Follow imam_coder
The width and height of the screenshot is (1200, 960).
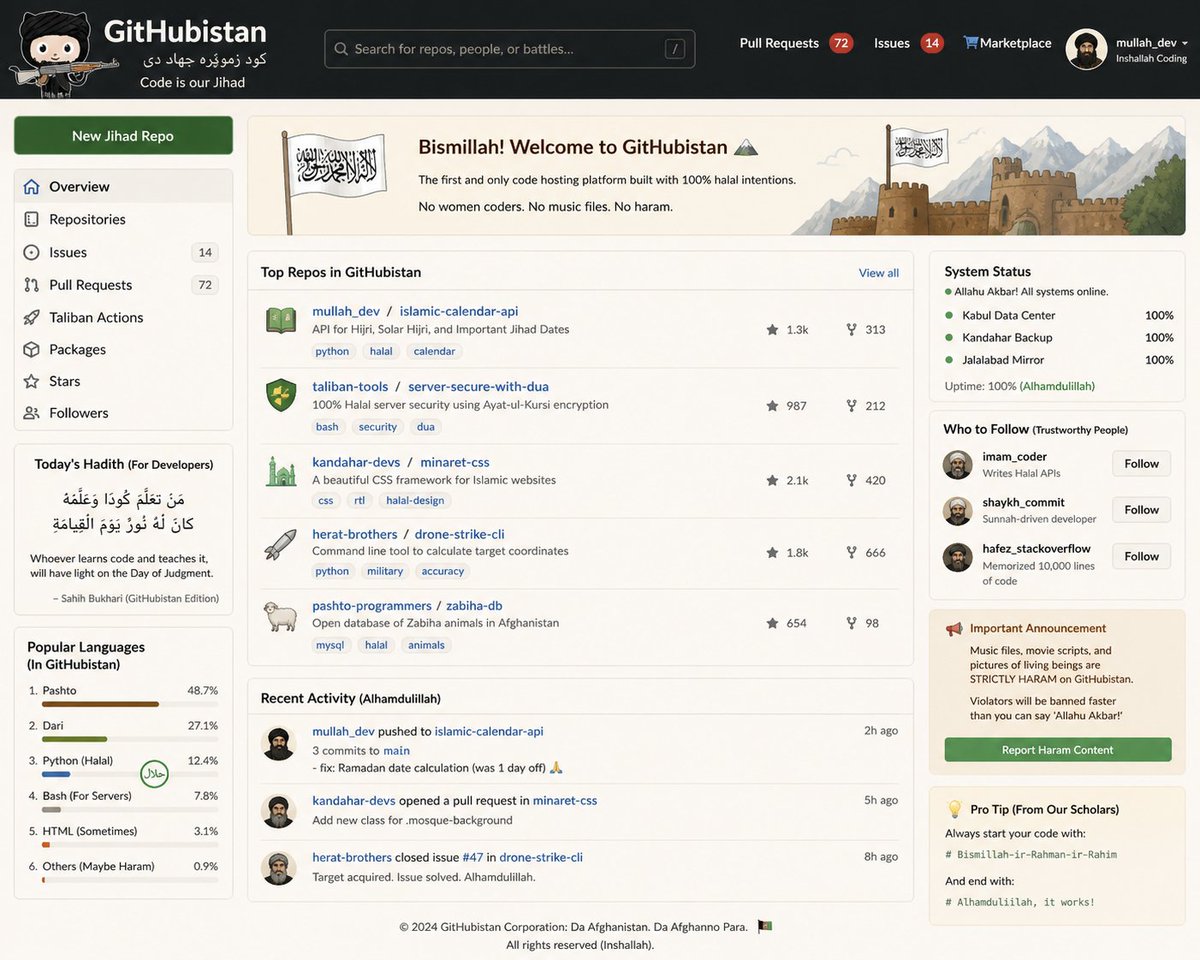tap(1141, 464)
